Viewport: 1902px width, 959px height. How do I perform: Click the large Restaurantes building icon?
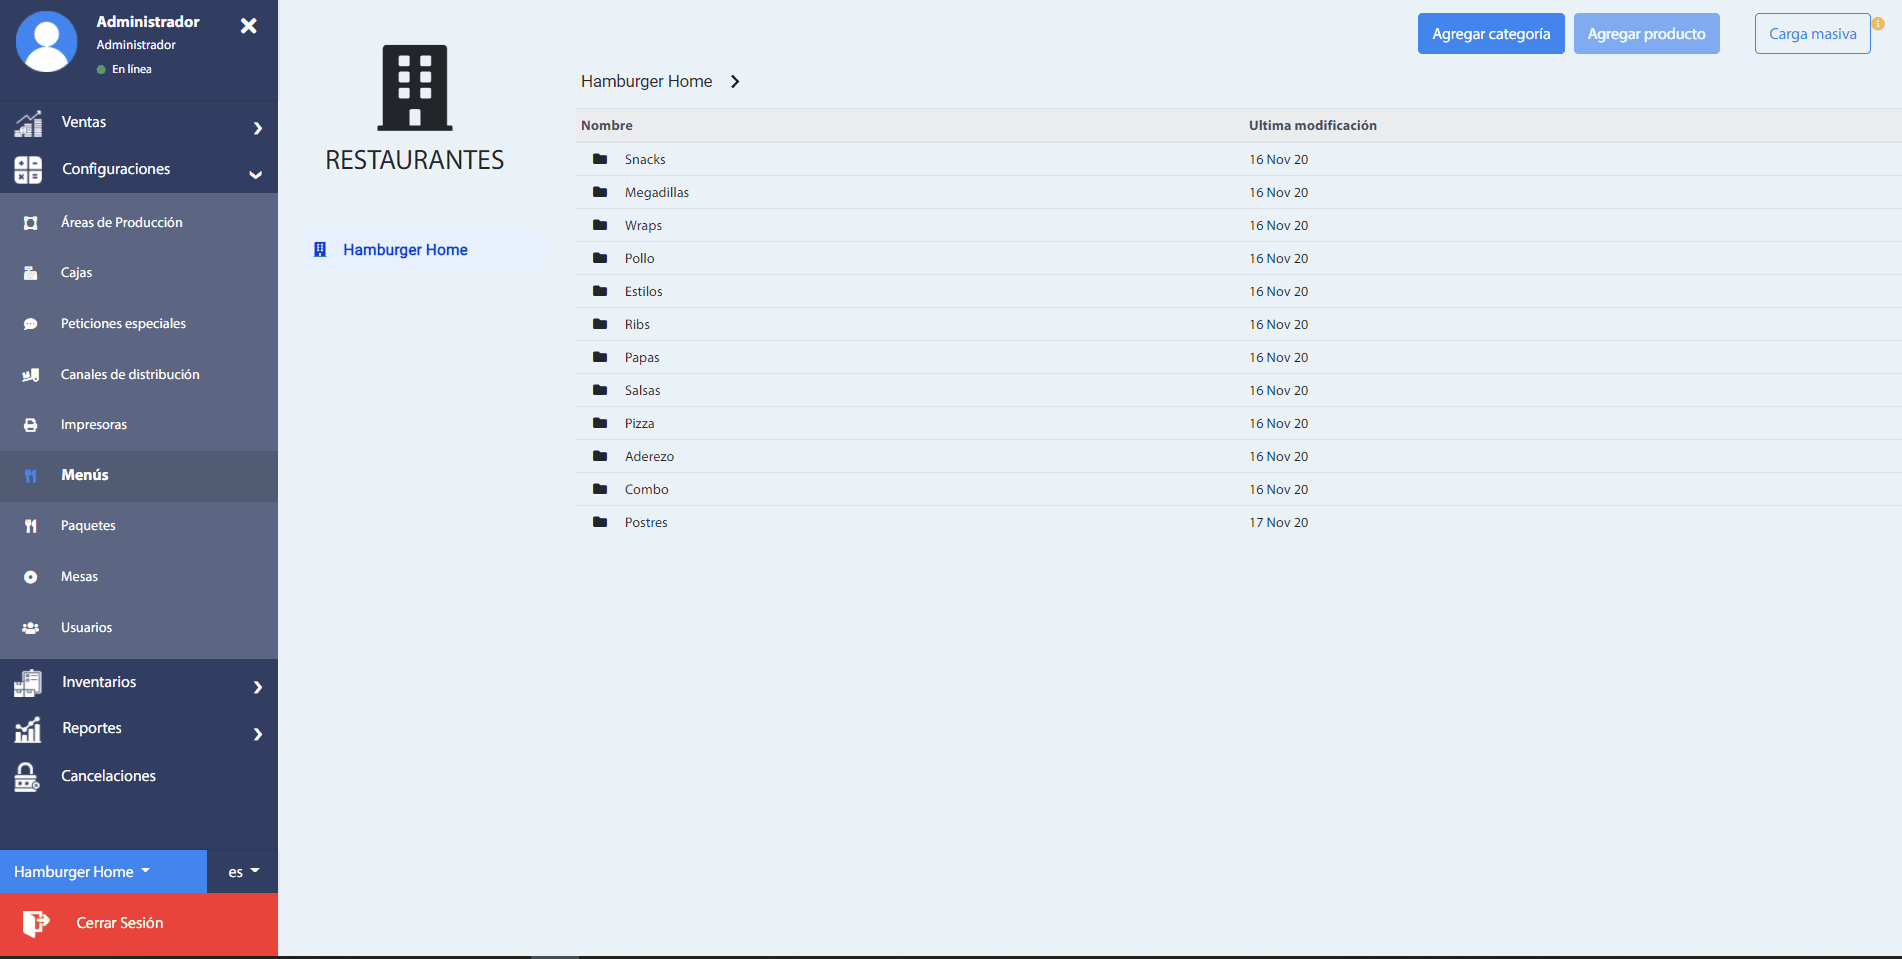(x=414, y=88)
